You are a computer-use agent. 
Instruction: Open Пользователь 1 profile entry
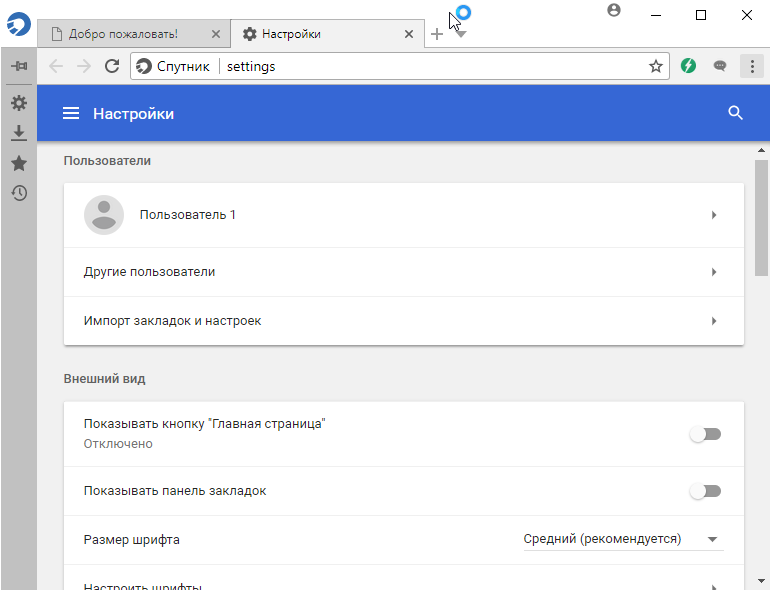404,215
